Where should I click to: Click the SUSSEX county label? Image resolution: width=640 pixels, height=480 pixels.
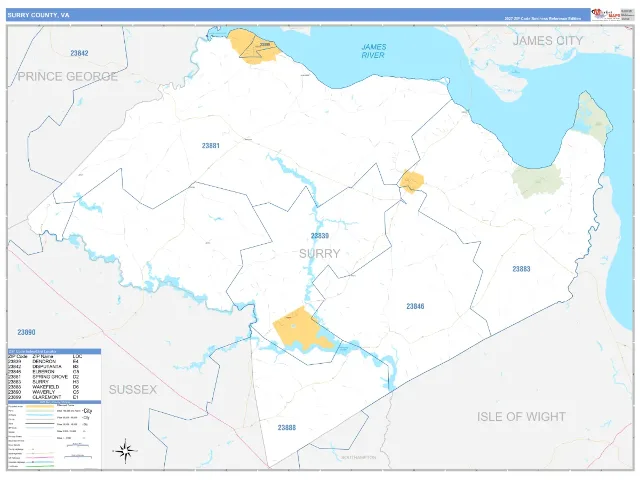click(x=133, y=390)
